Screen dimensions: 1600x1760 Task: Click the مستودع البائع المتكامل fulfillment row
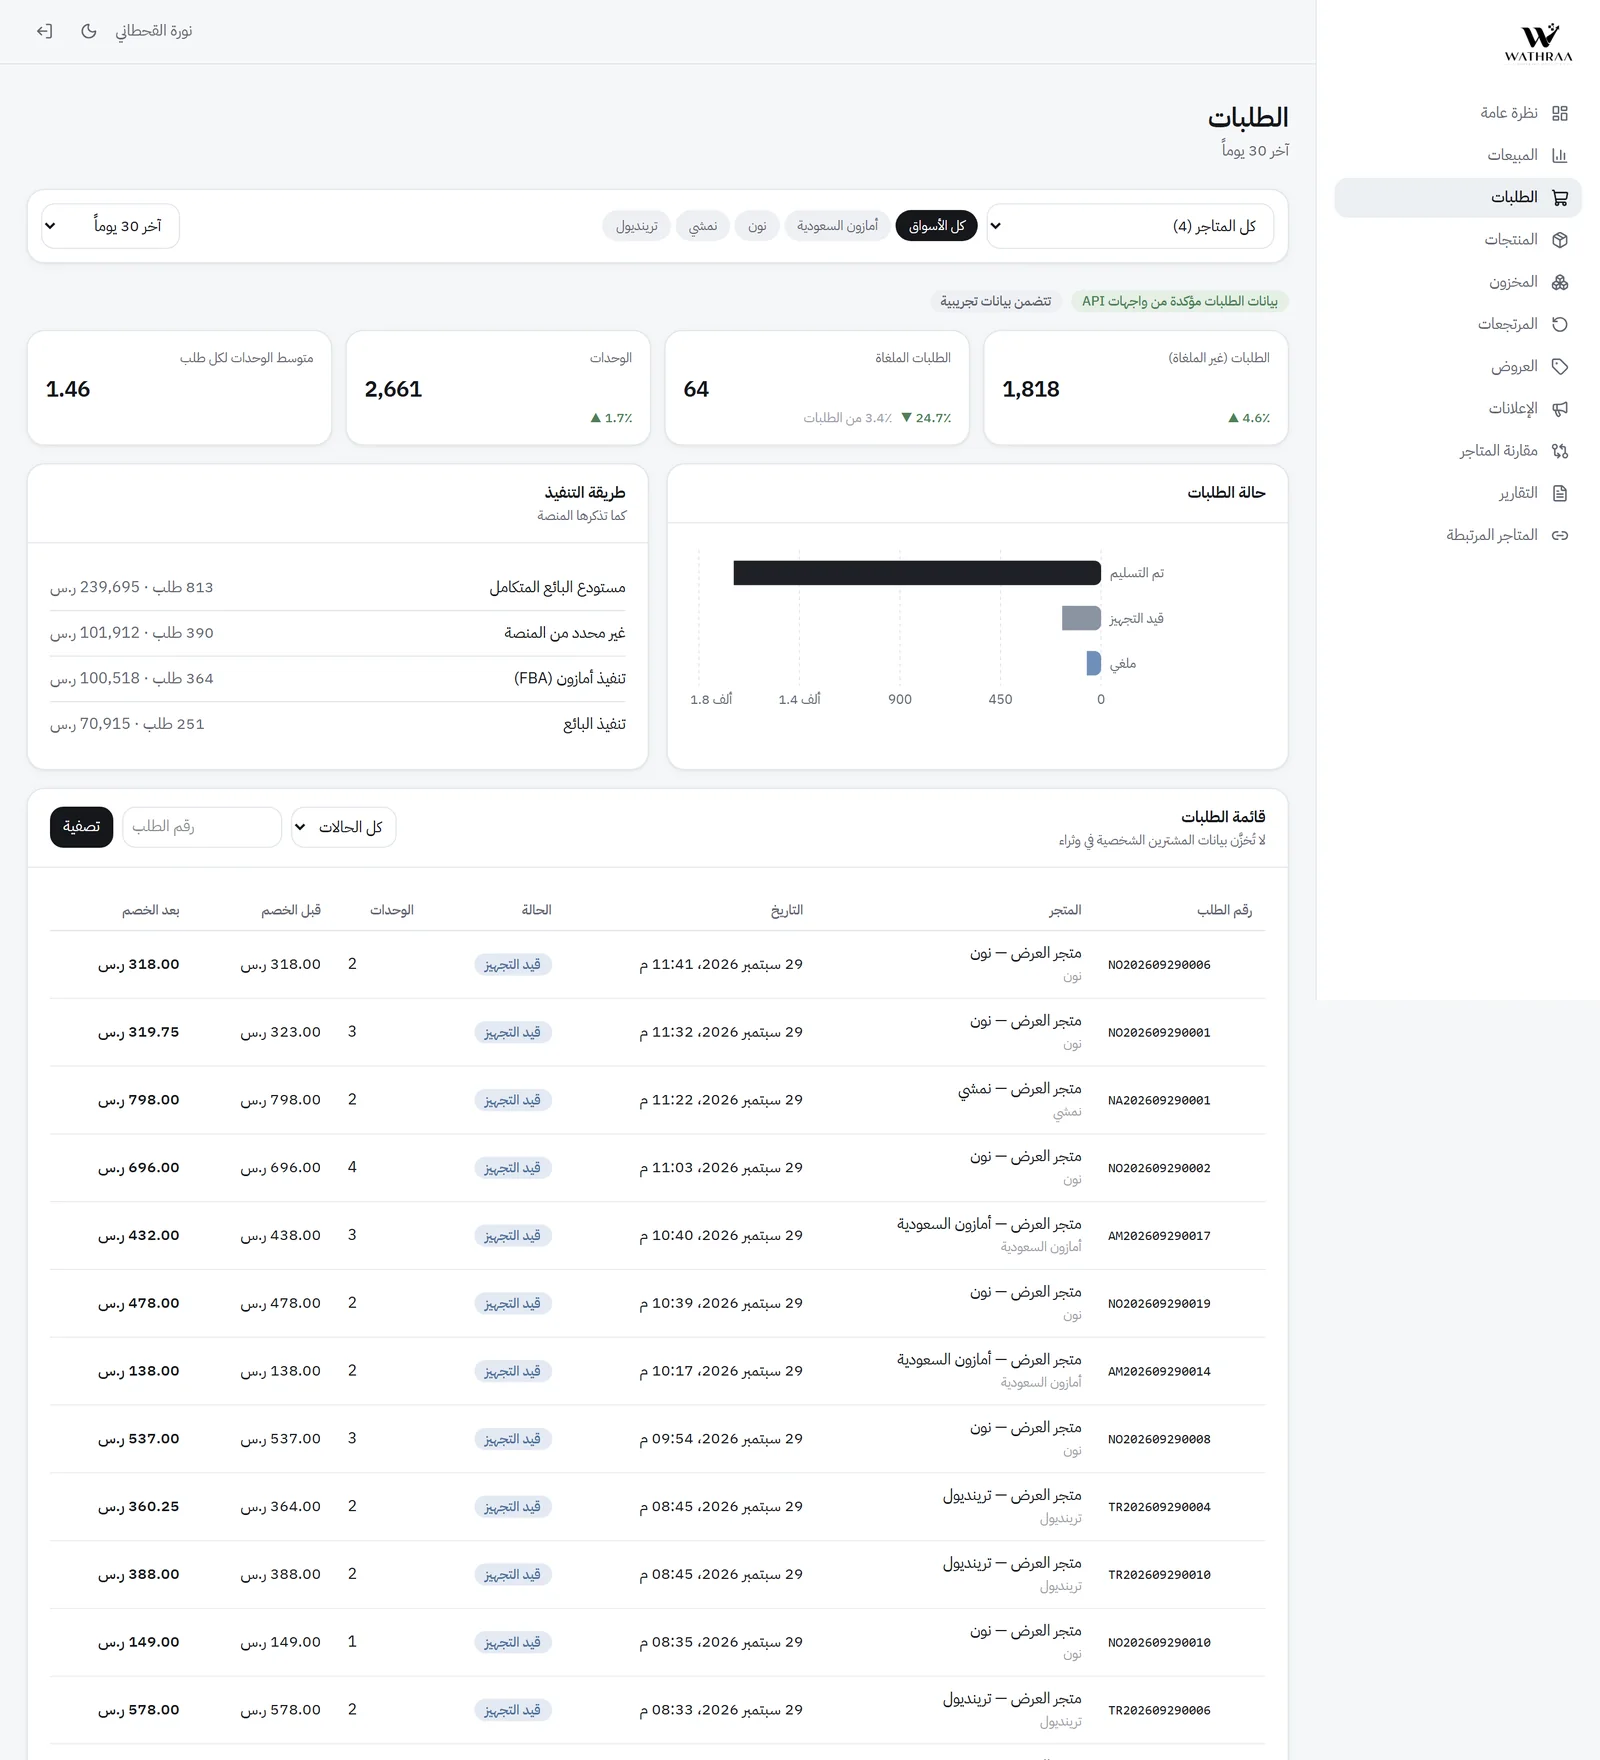click(x=338, y=587)
